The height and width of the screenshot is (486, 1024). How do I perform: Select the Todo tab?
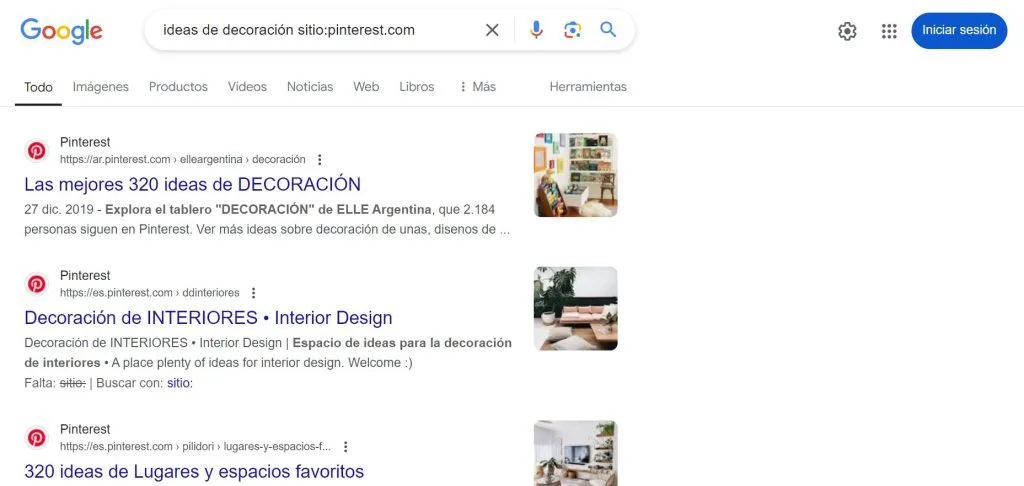pyautogui.click(x=39, y=87)
